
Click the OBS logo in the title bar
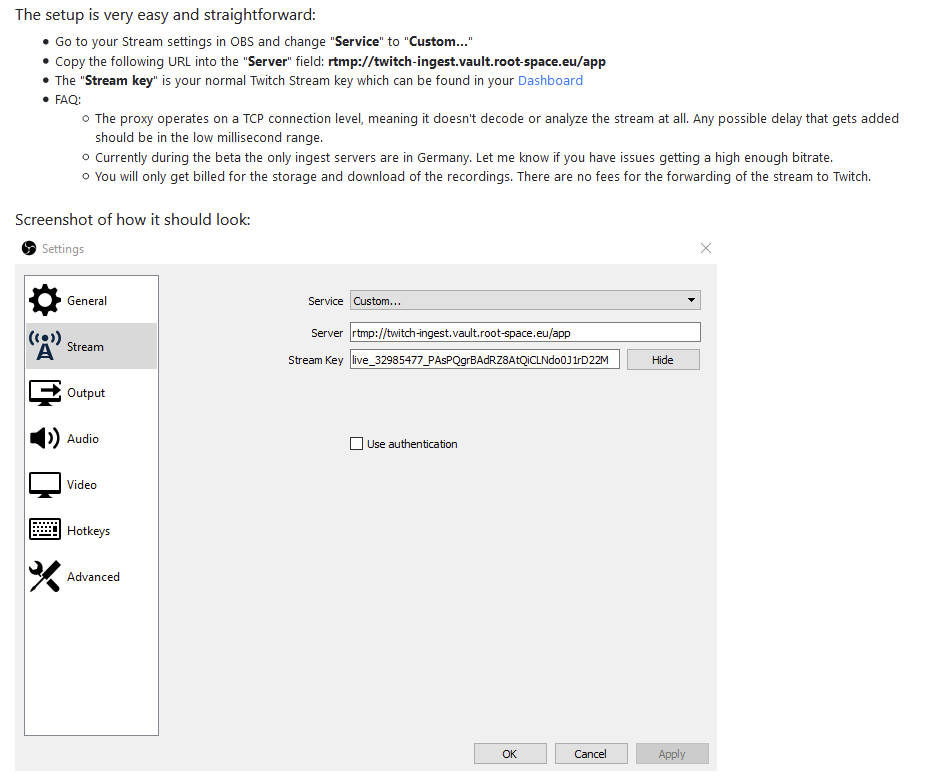pyautogui.click(x=27, y=248)
